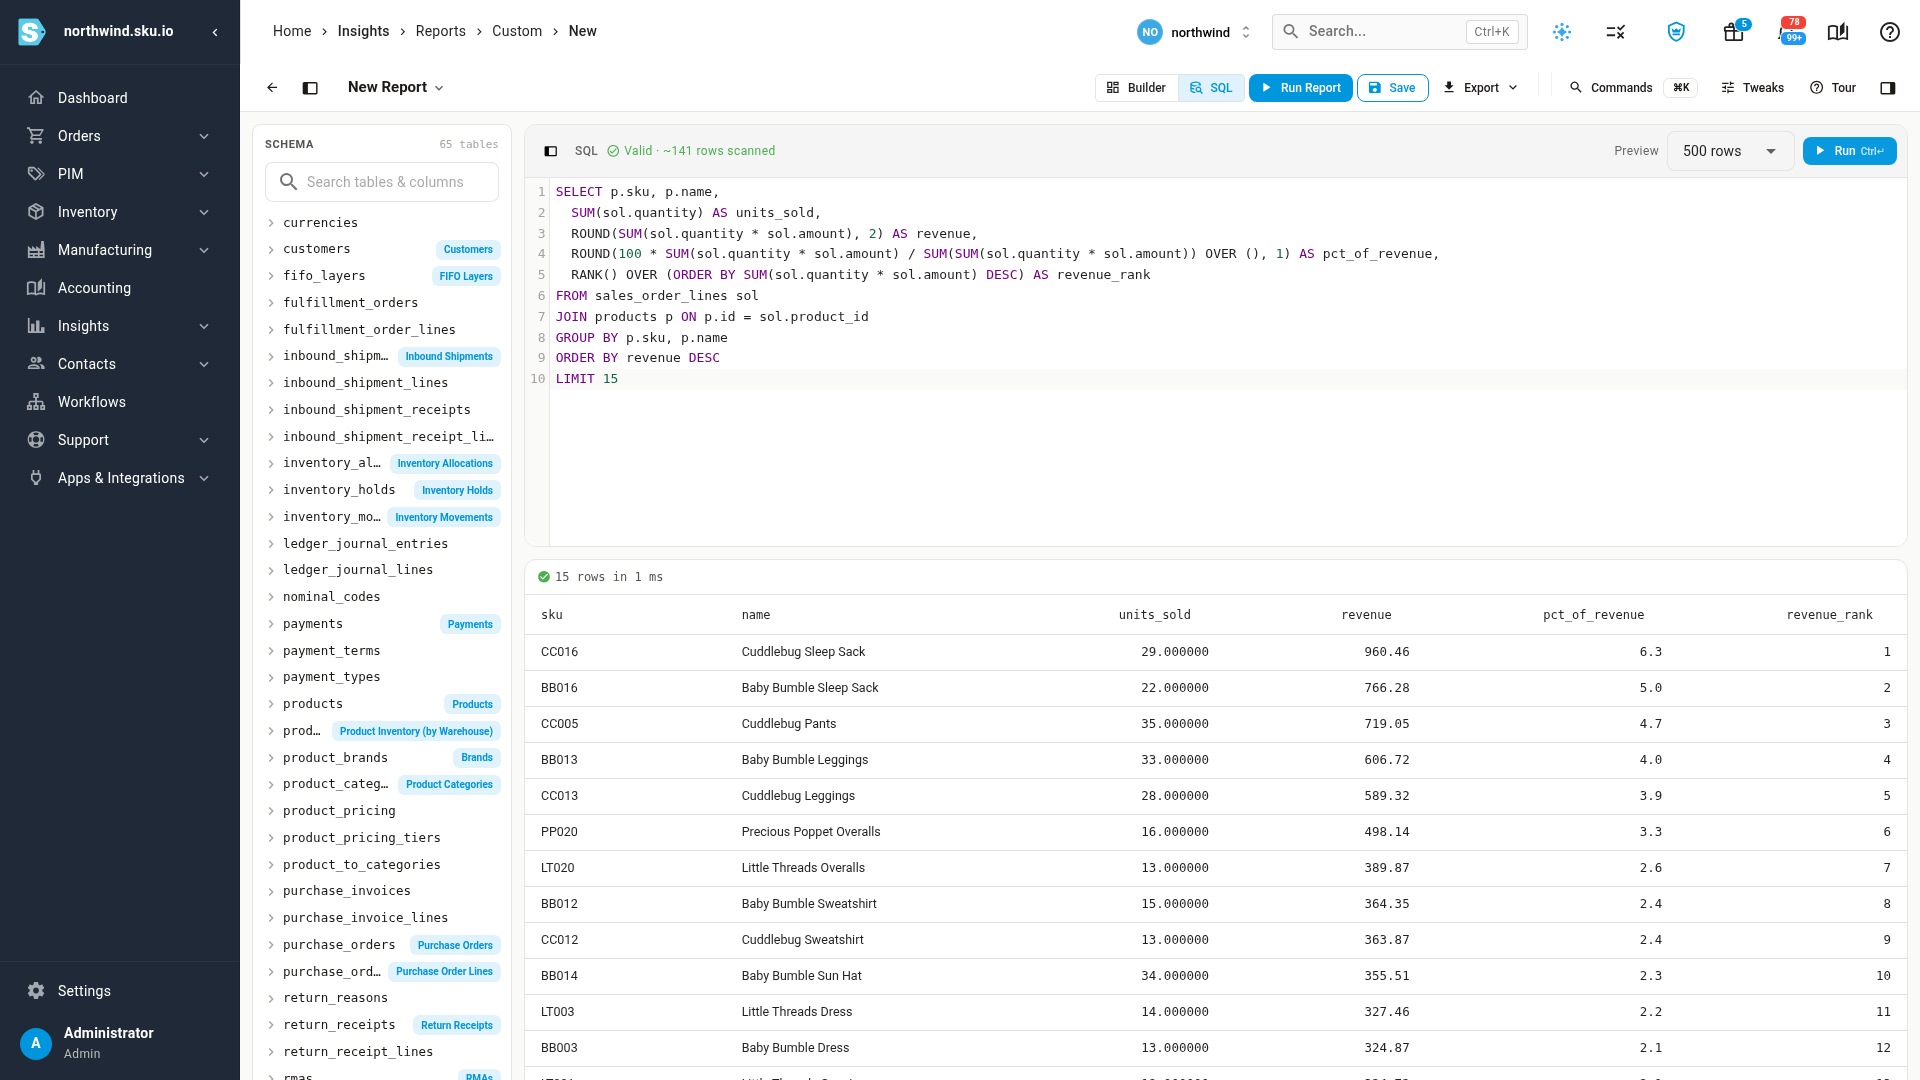Image resolution: width=1920 pixels, height=1080 pixels.
Task: Click the back arrow beside New Report
Action: click(272, 88)
